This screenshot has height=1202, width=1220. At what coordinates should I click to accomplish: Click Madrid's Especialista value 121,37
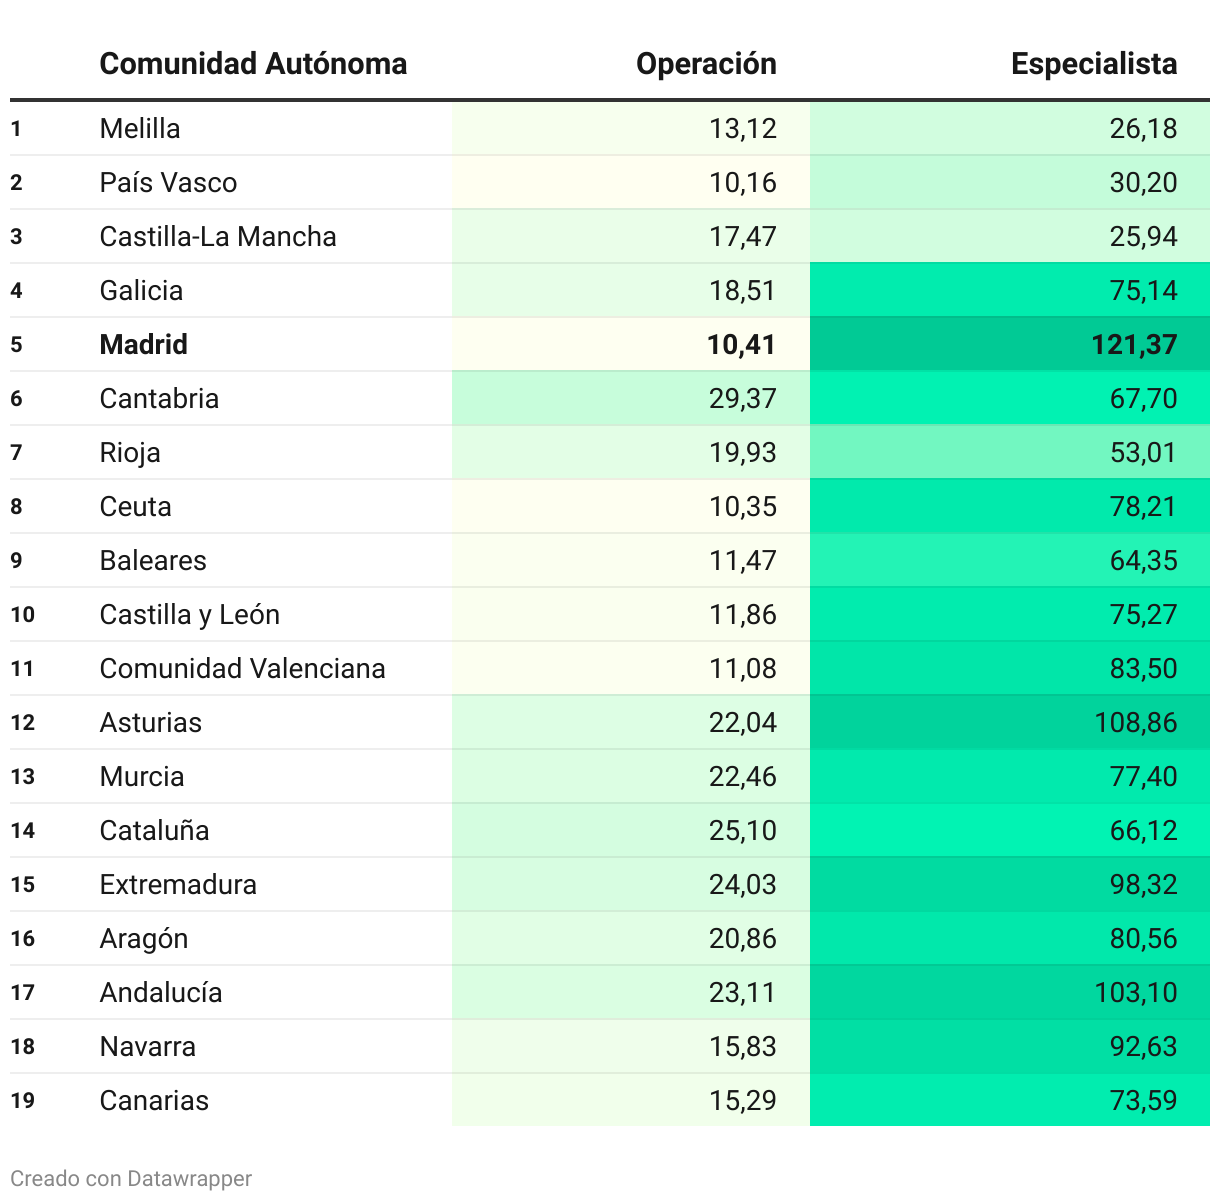(1134, 345)
